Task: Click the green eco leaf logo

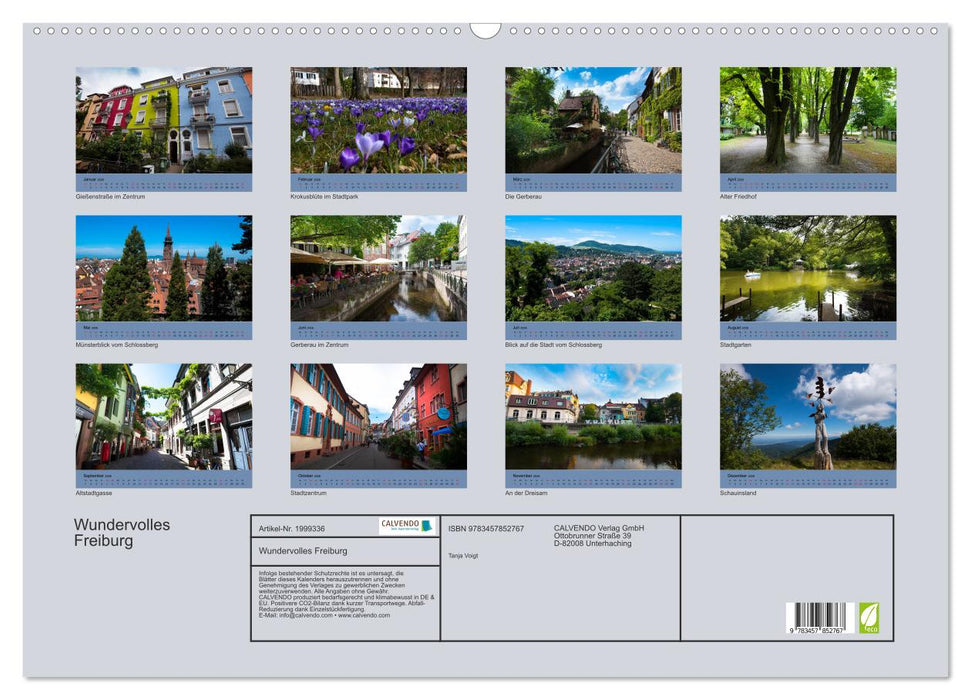Action: click(871, 618)
